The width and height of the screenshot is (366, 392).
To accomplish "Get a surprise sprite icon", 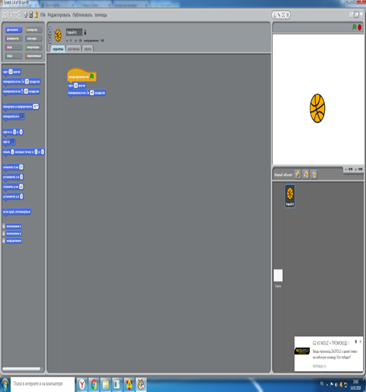I will coord(314,174).
